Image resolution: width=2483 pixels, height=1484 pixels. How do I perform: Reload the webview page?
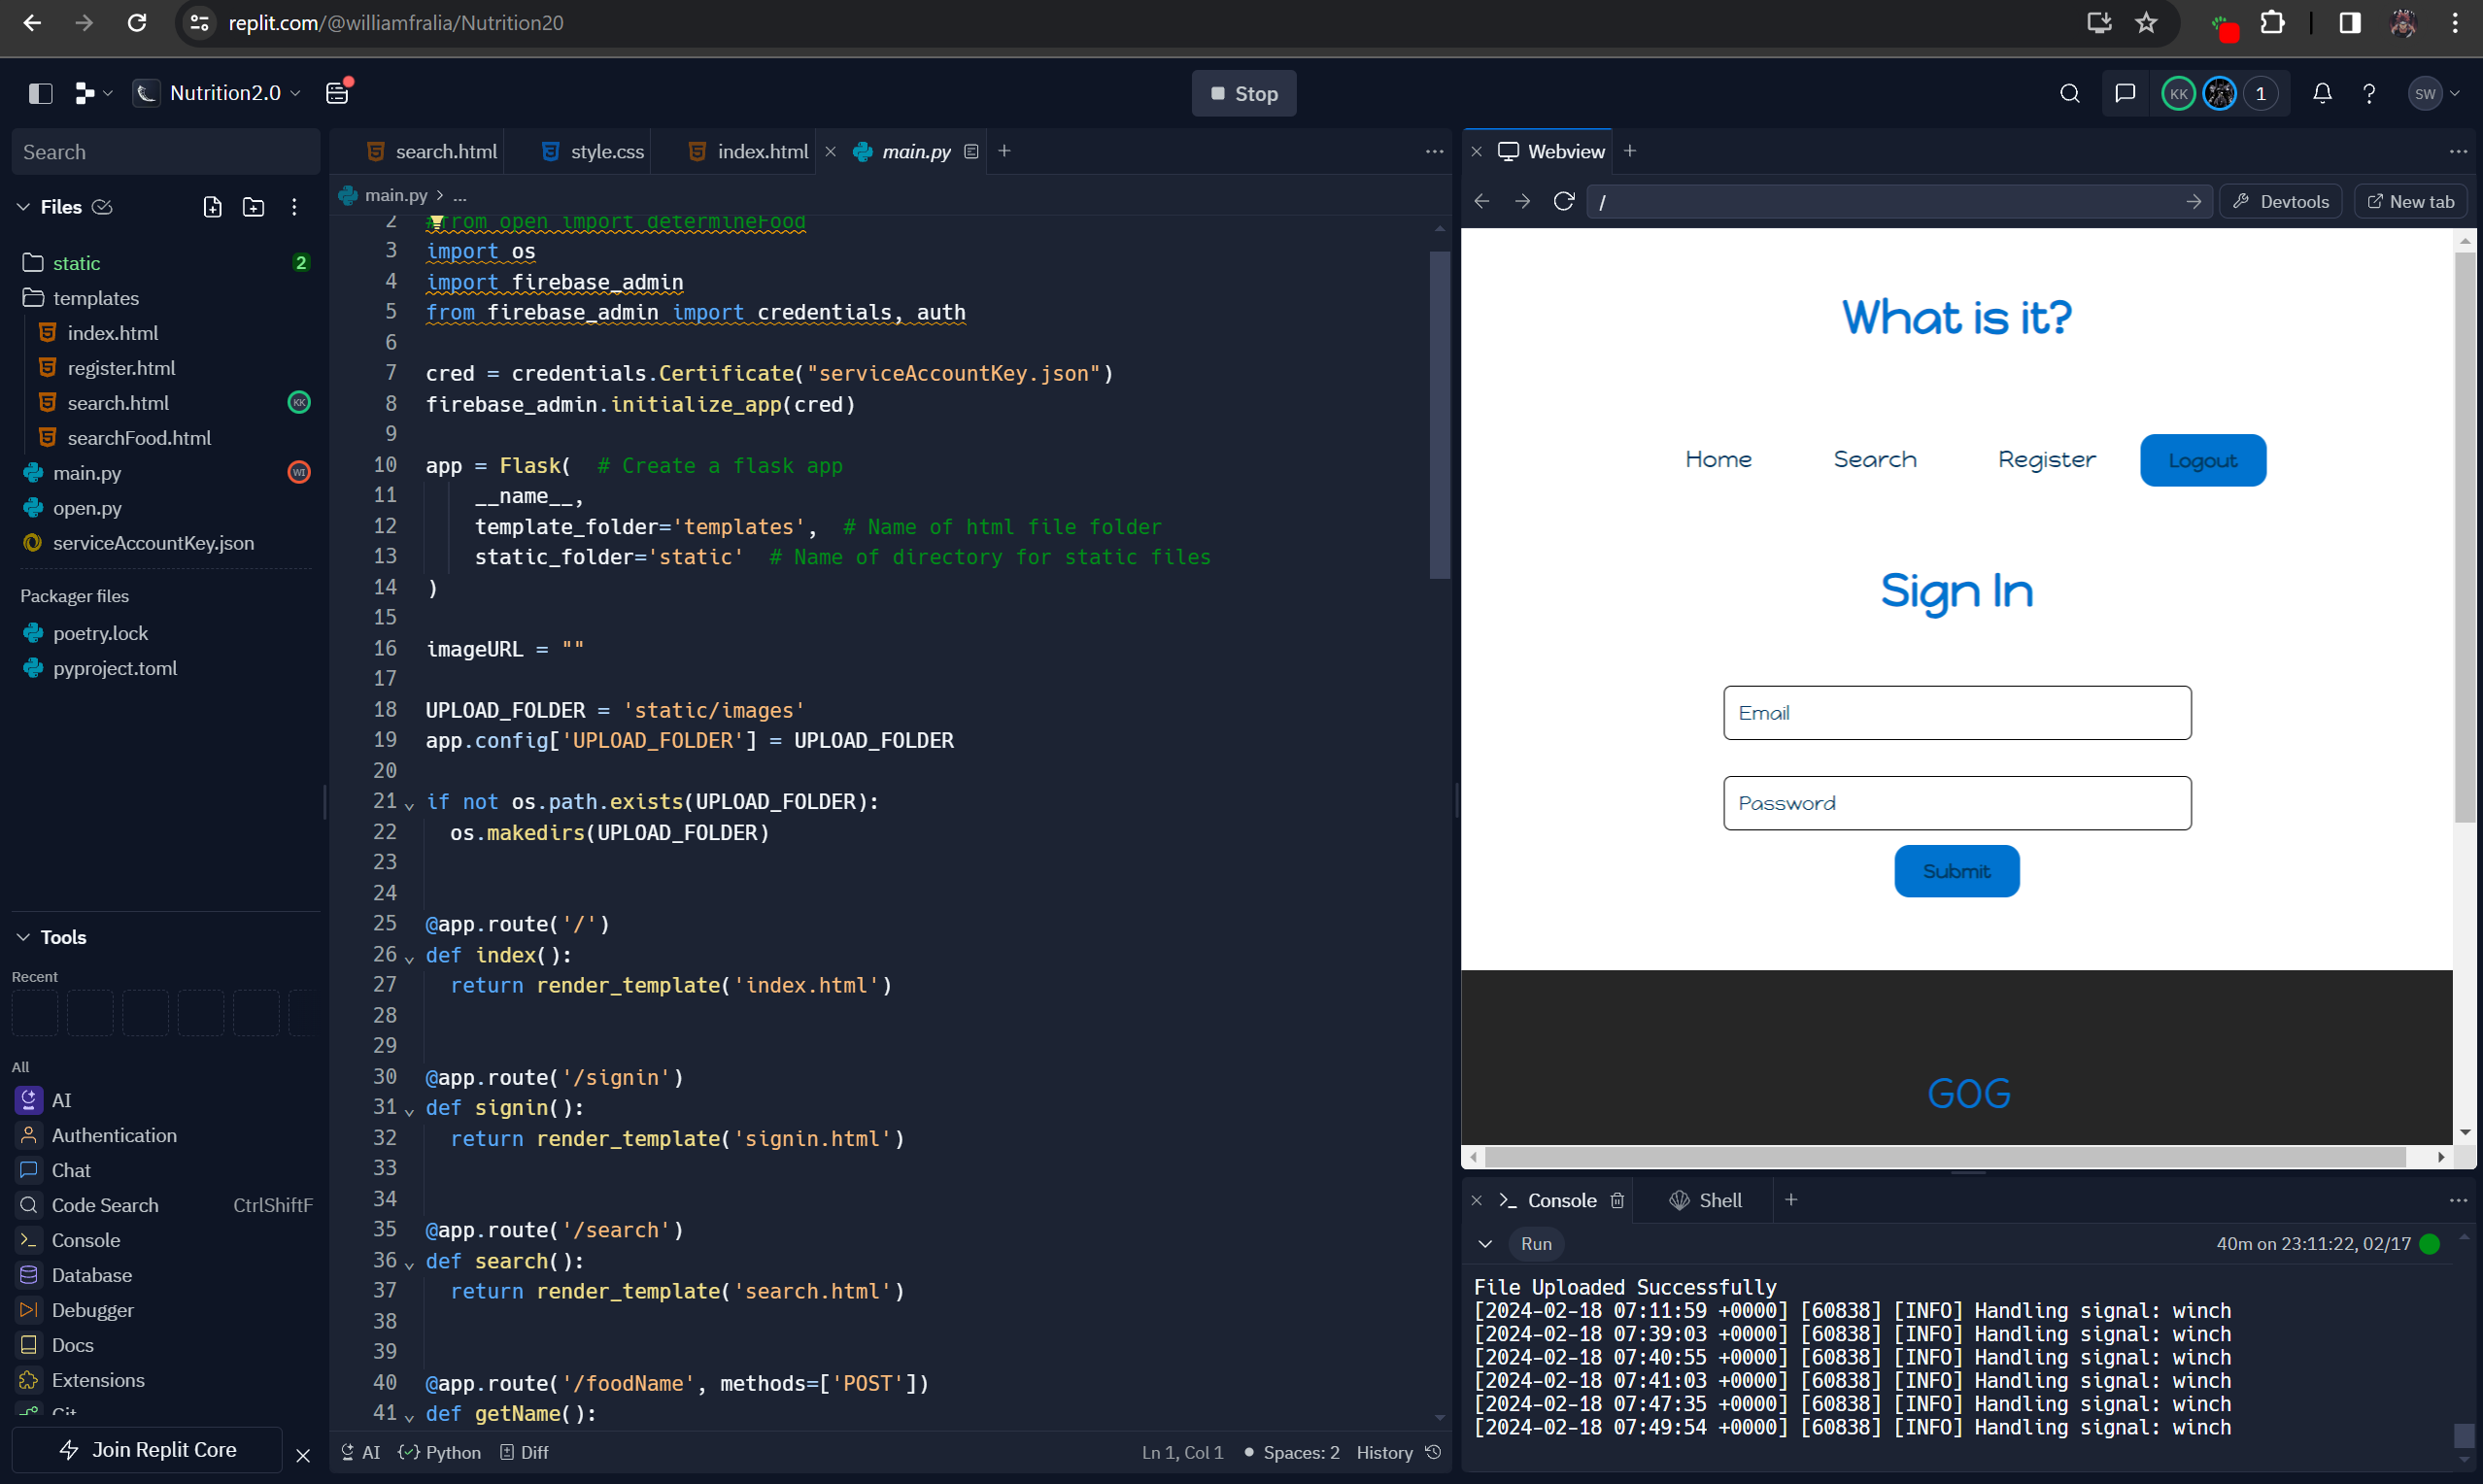(x=1564, y=201)
